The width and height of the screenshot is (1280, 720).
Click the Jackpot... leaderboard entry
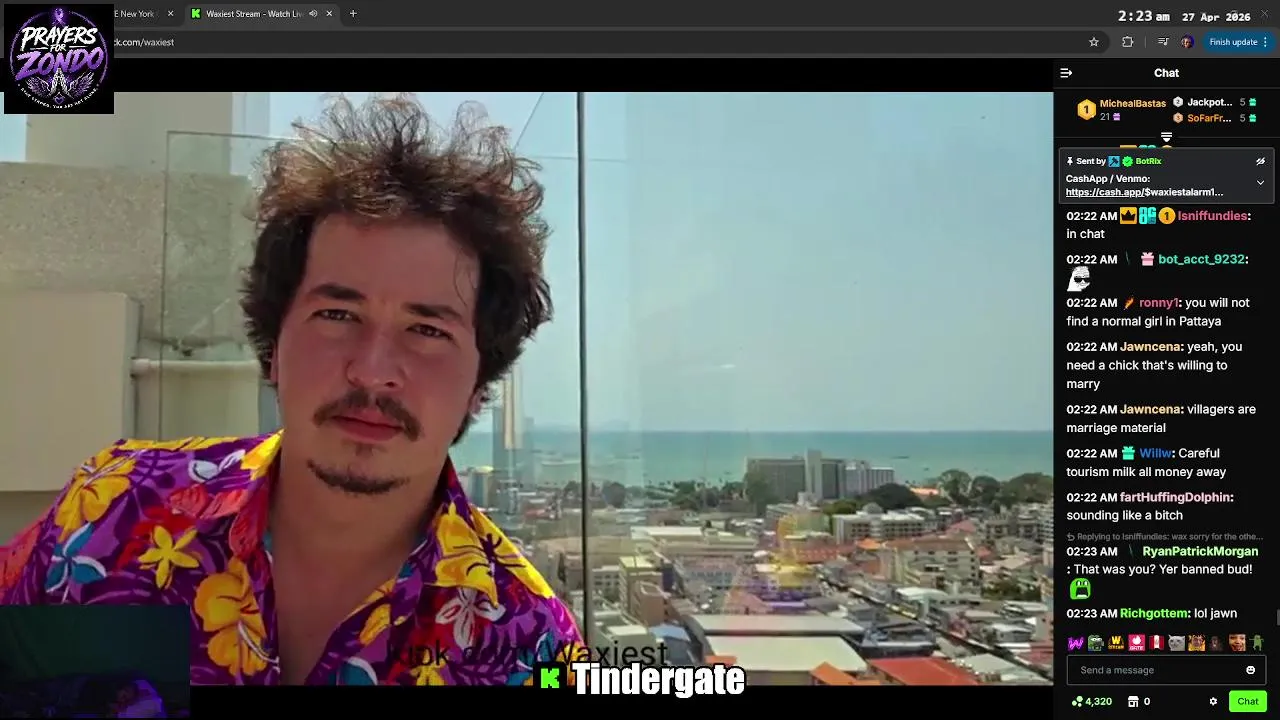coord(1209,102)
